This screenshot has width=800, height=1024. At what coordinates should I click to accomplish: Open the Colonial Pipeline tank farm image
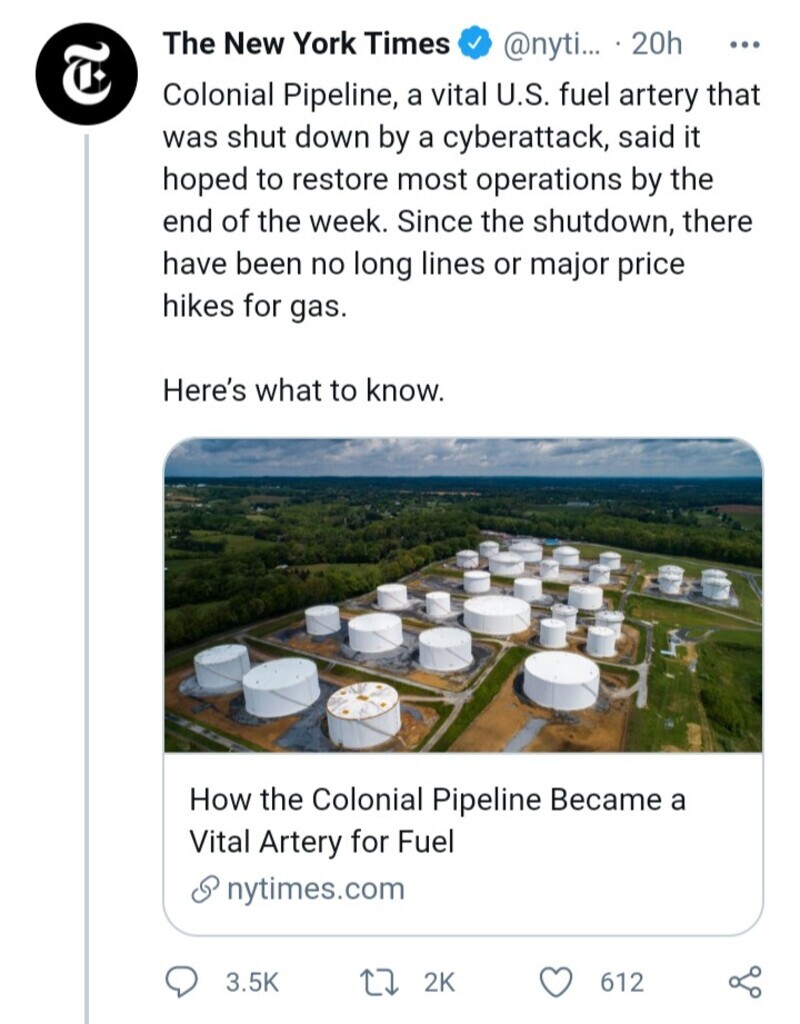(462, 595)
